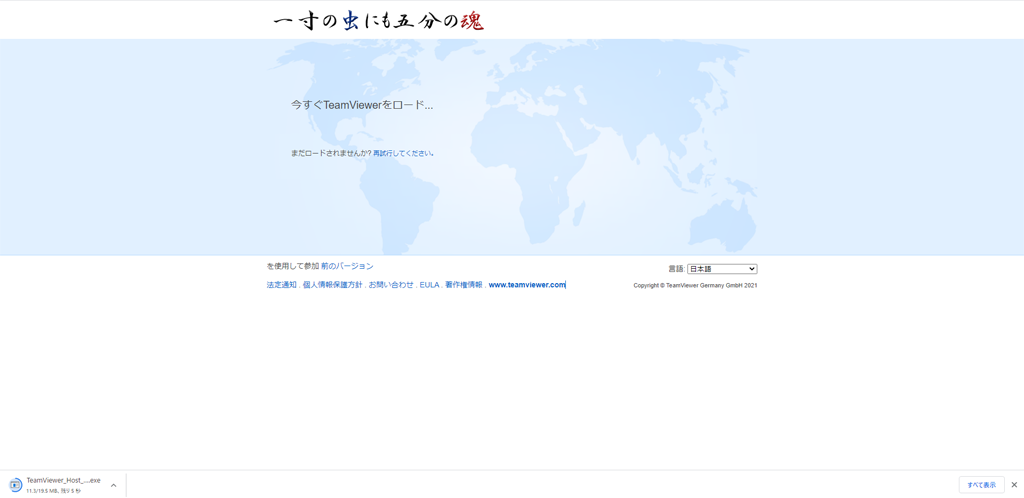The height and width of the screenshot is (498, 1024).
Task: Click the TeamViewer_Host exe file icon in downloads bar
Action: 16,485
